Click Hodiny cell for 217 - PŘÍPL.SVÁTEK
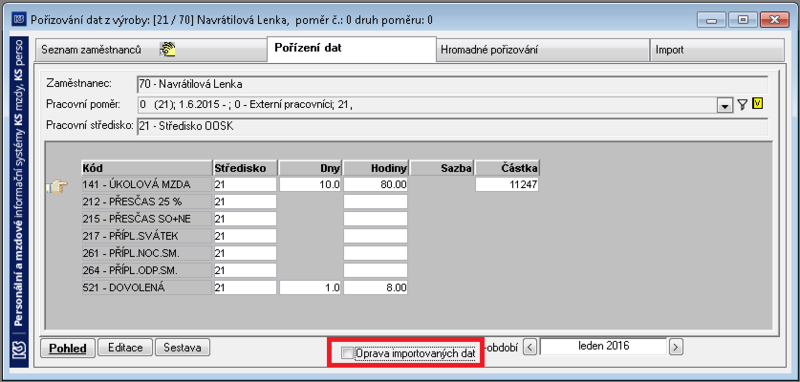 376,236
